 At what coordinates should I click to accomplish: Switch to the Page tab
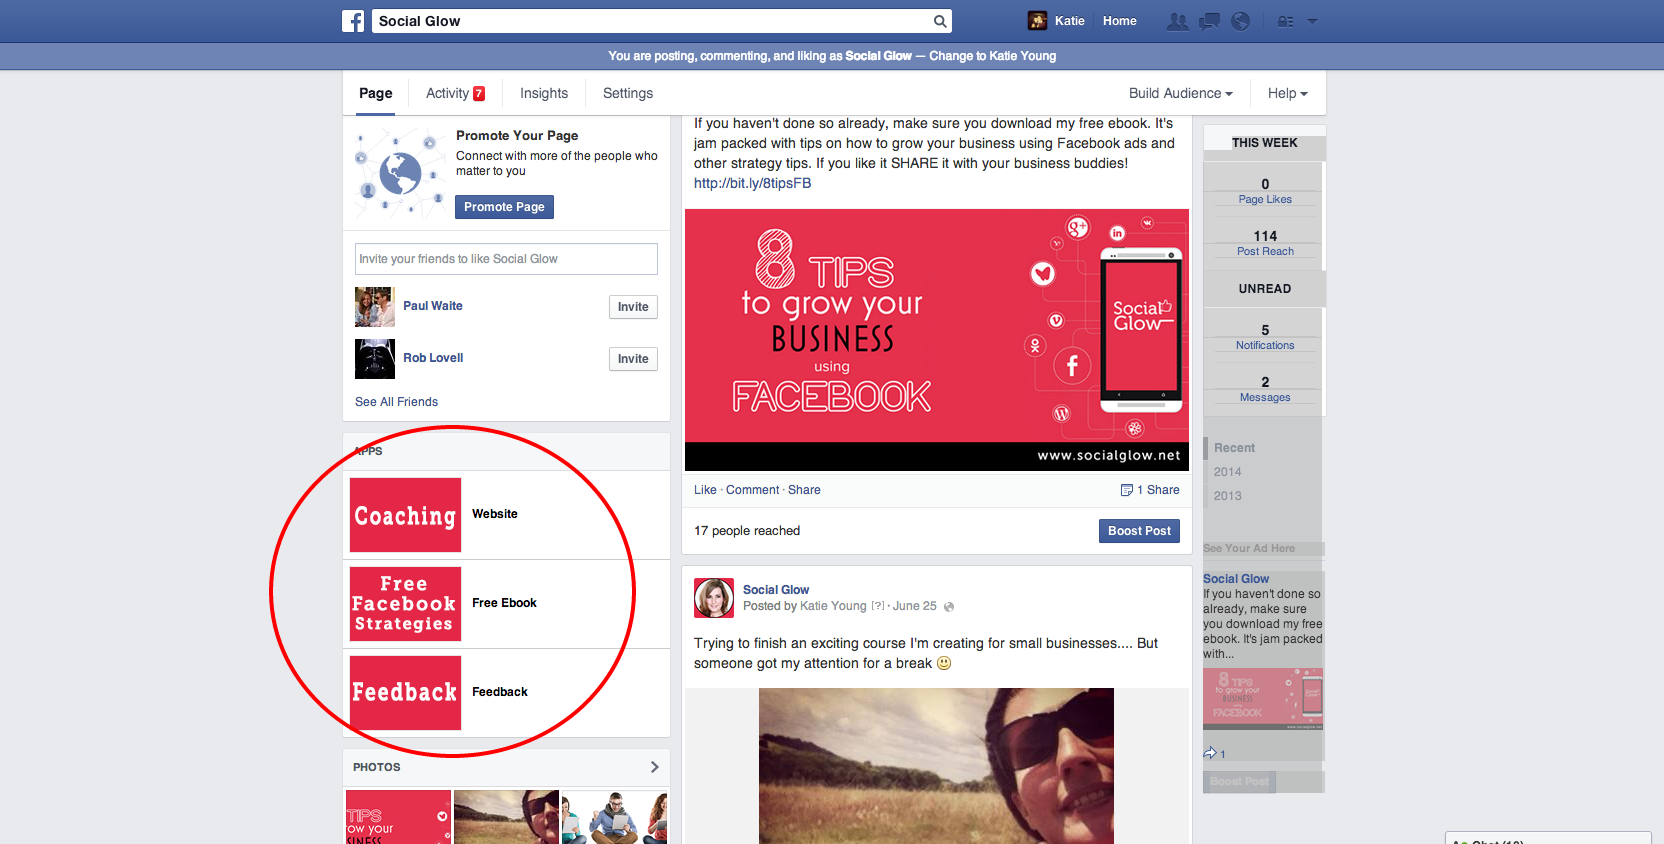tap(376, 93)
